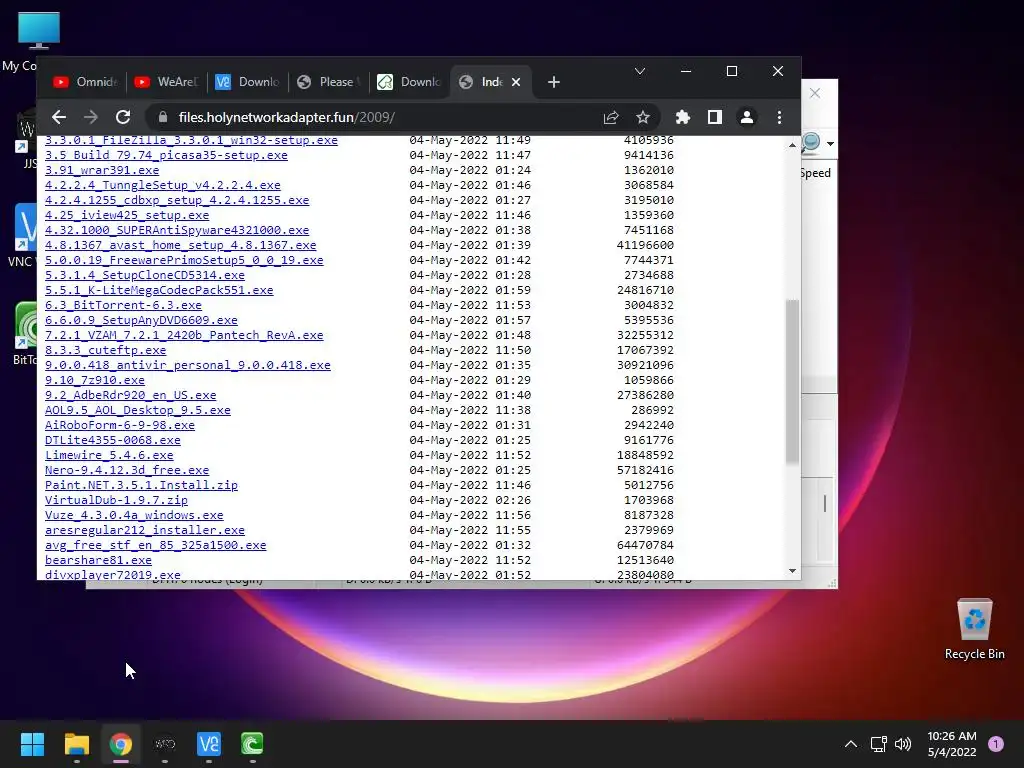The height and width of the screenshot is (768, 1024).
Task: Share this page icon in address bar
Action: 611,118
